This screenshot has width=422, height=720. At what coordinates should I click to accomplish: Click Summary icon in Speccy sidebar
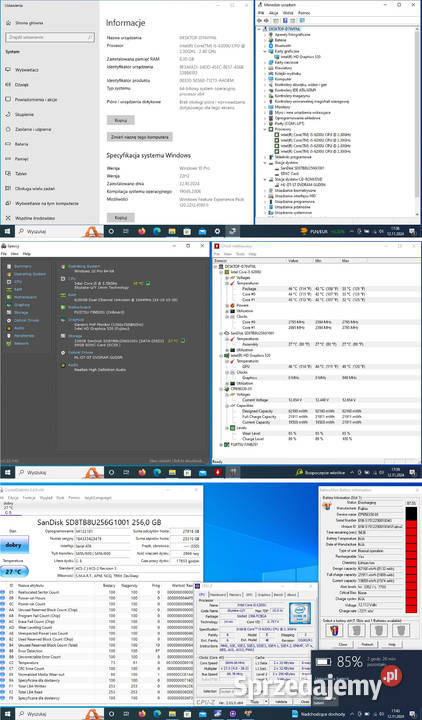(9, 266)
